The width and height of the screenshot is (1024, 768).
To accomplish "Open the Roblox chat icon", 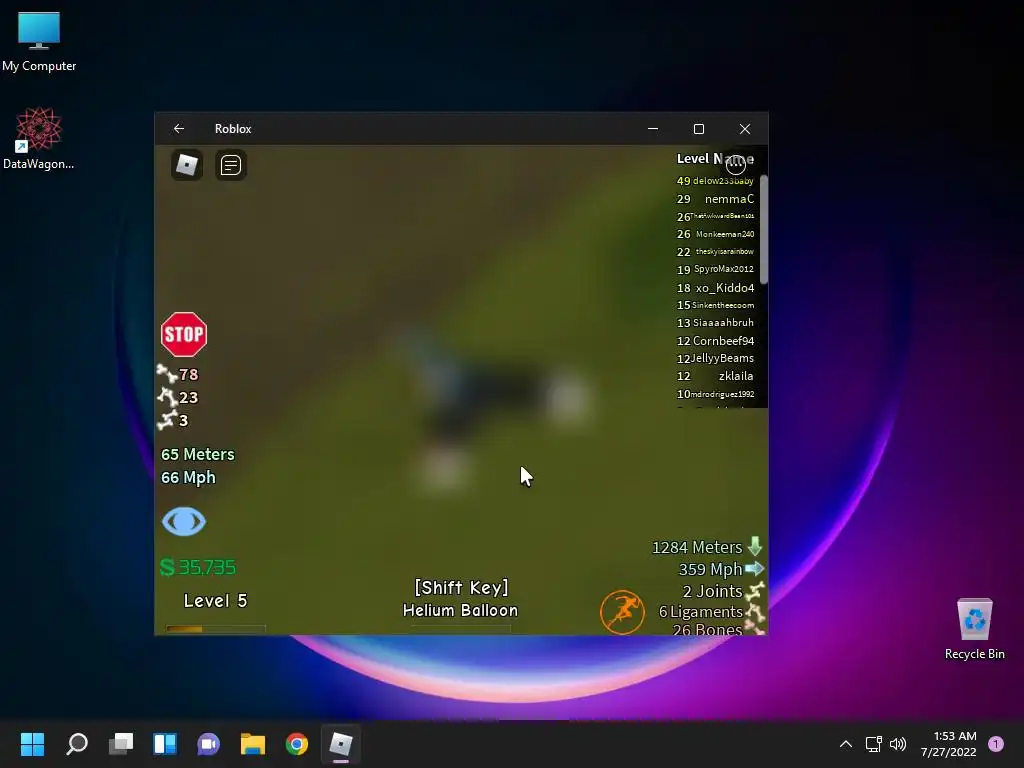I will coord(231,165).
